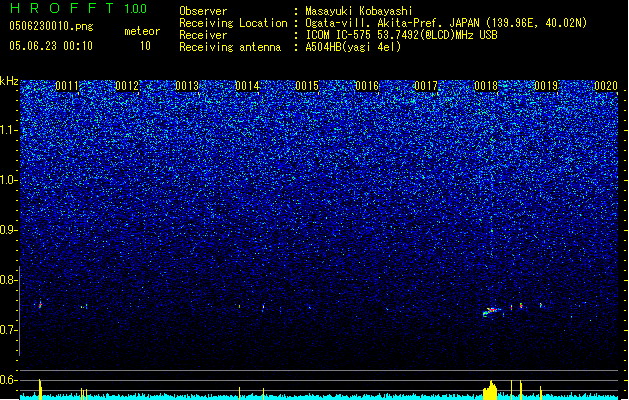The image size is (629, 400).
Task: Click the 0013 time marker
Action: point(187,86)
